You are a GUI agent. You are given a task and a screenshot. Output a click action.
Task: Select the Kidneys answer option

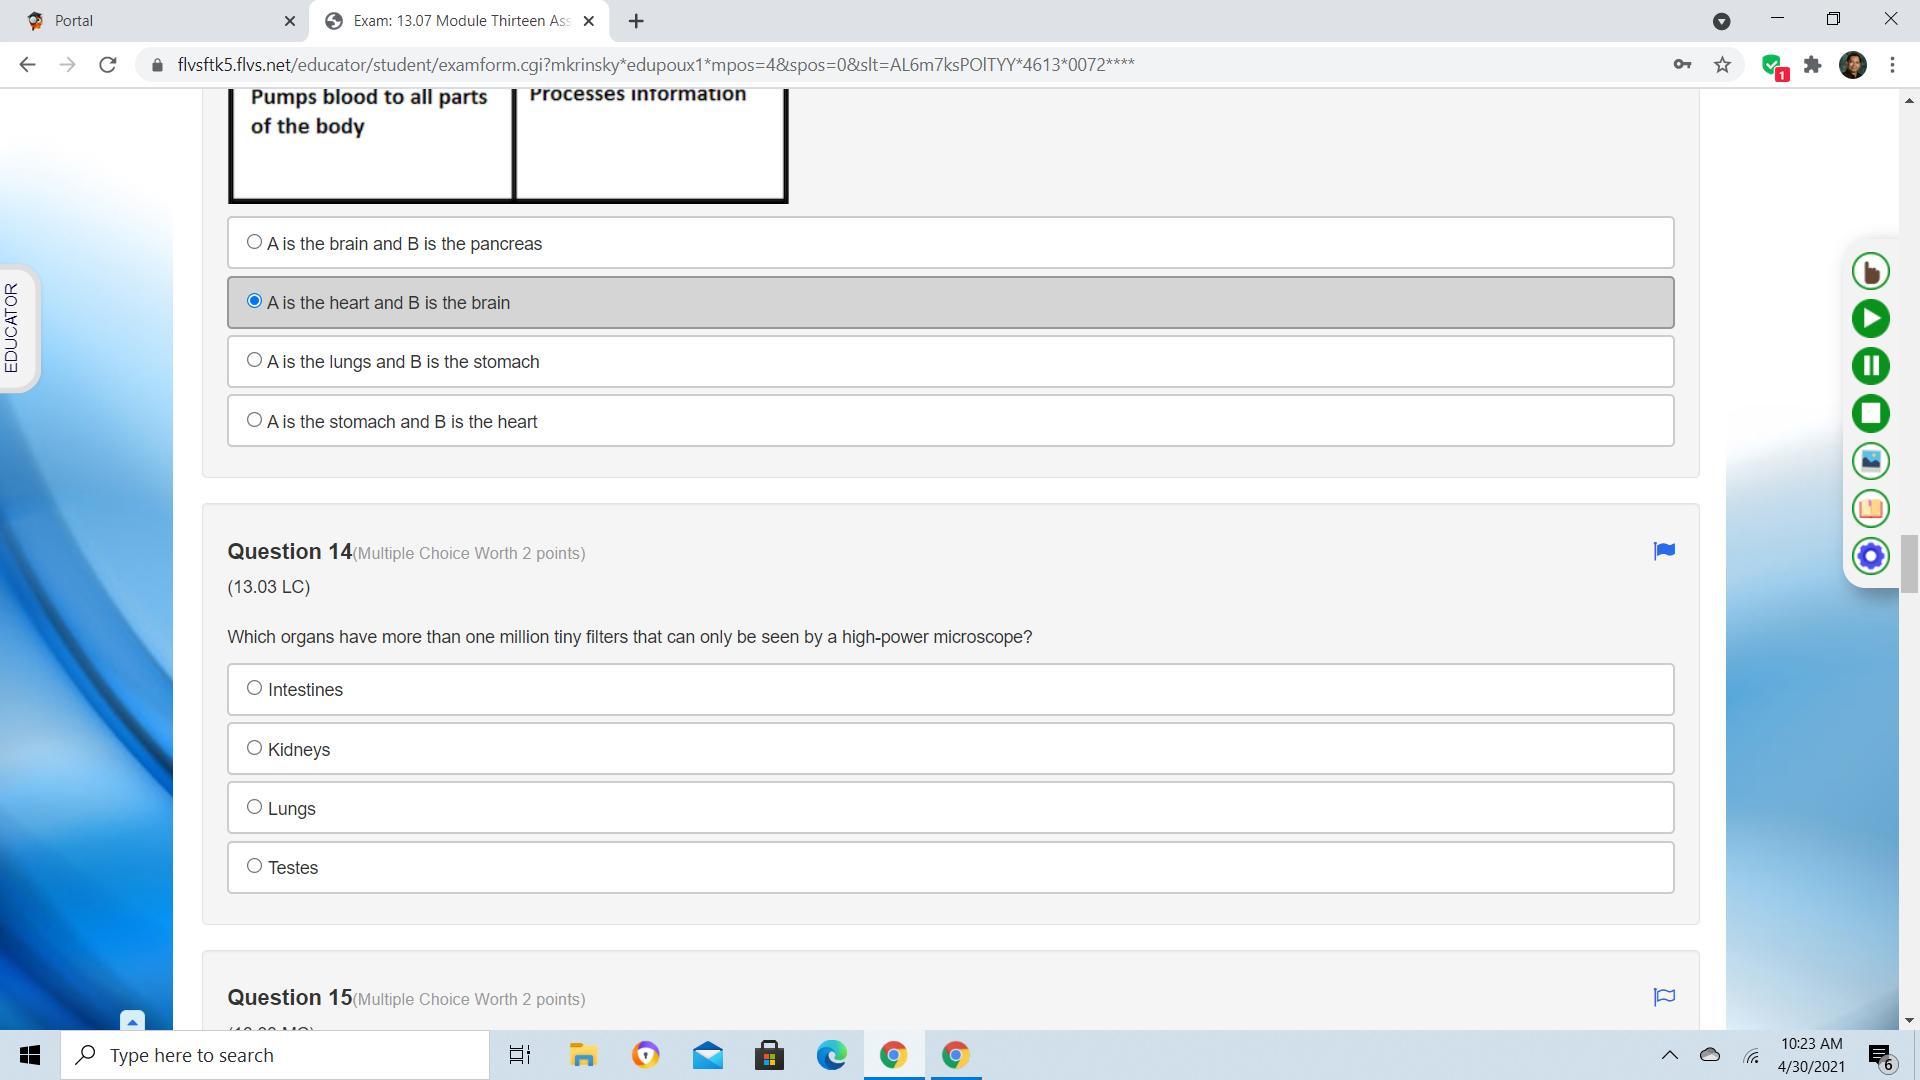254,748
